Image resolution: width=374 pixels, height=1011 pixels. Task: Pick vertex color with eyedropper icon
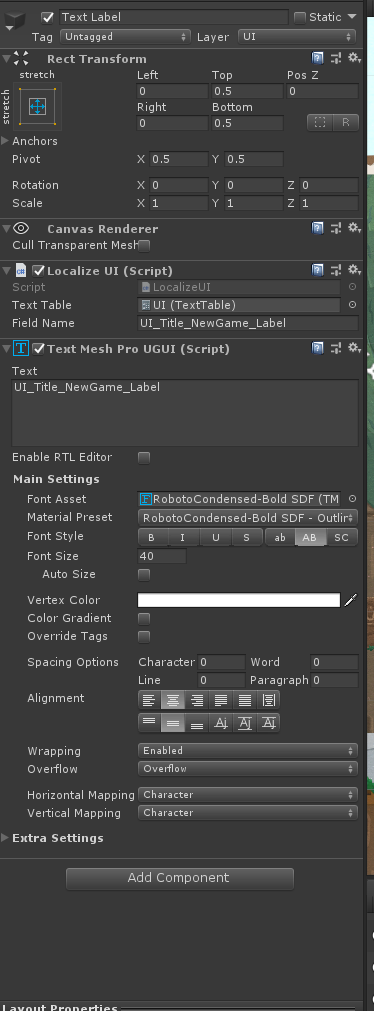(350, 600)
